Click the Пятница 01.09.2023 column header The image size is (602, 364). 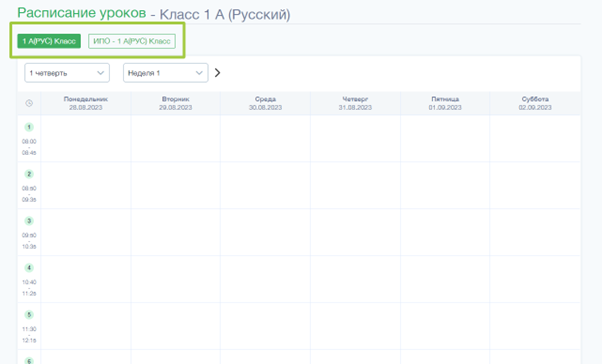pos(445,103)
